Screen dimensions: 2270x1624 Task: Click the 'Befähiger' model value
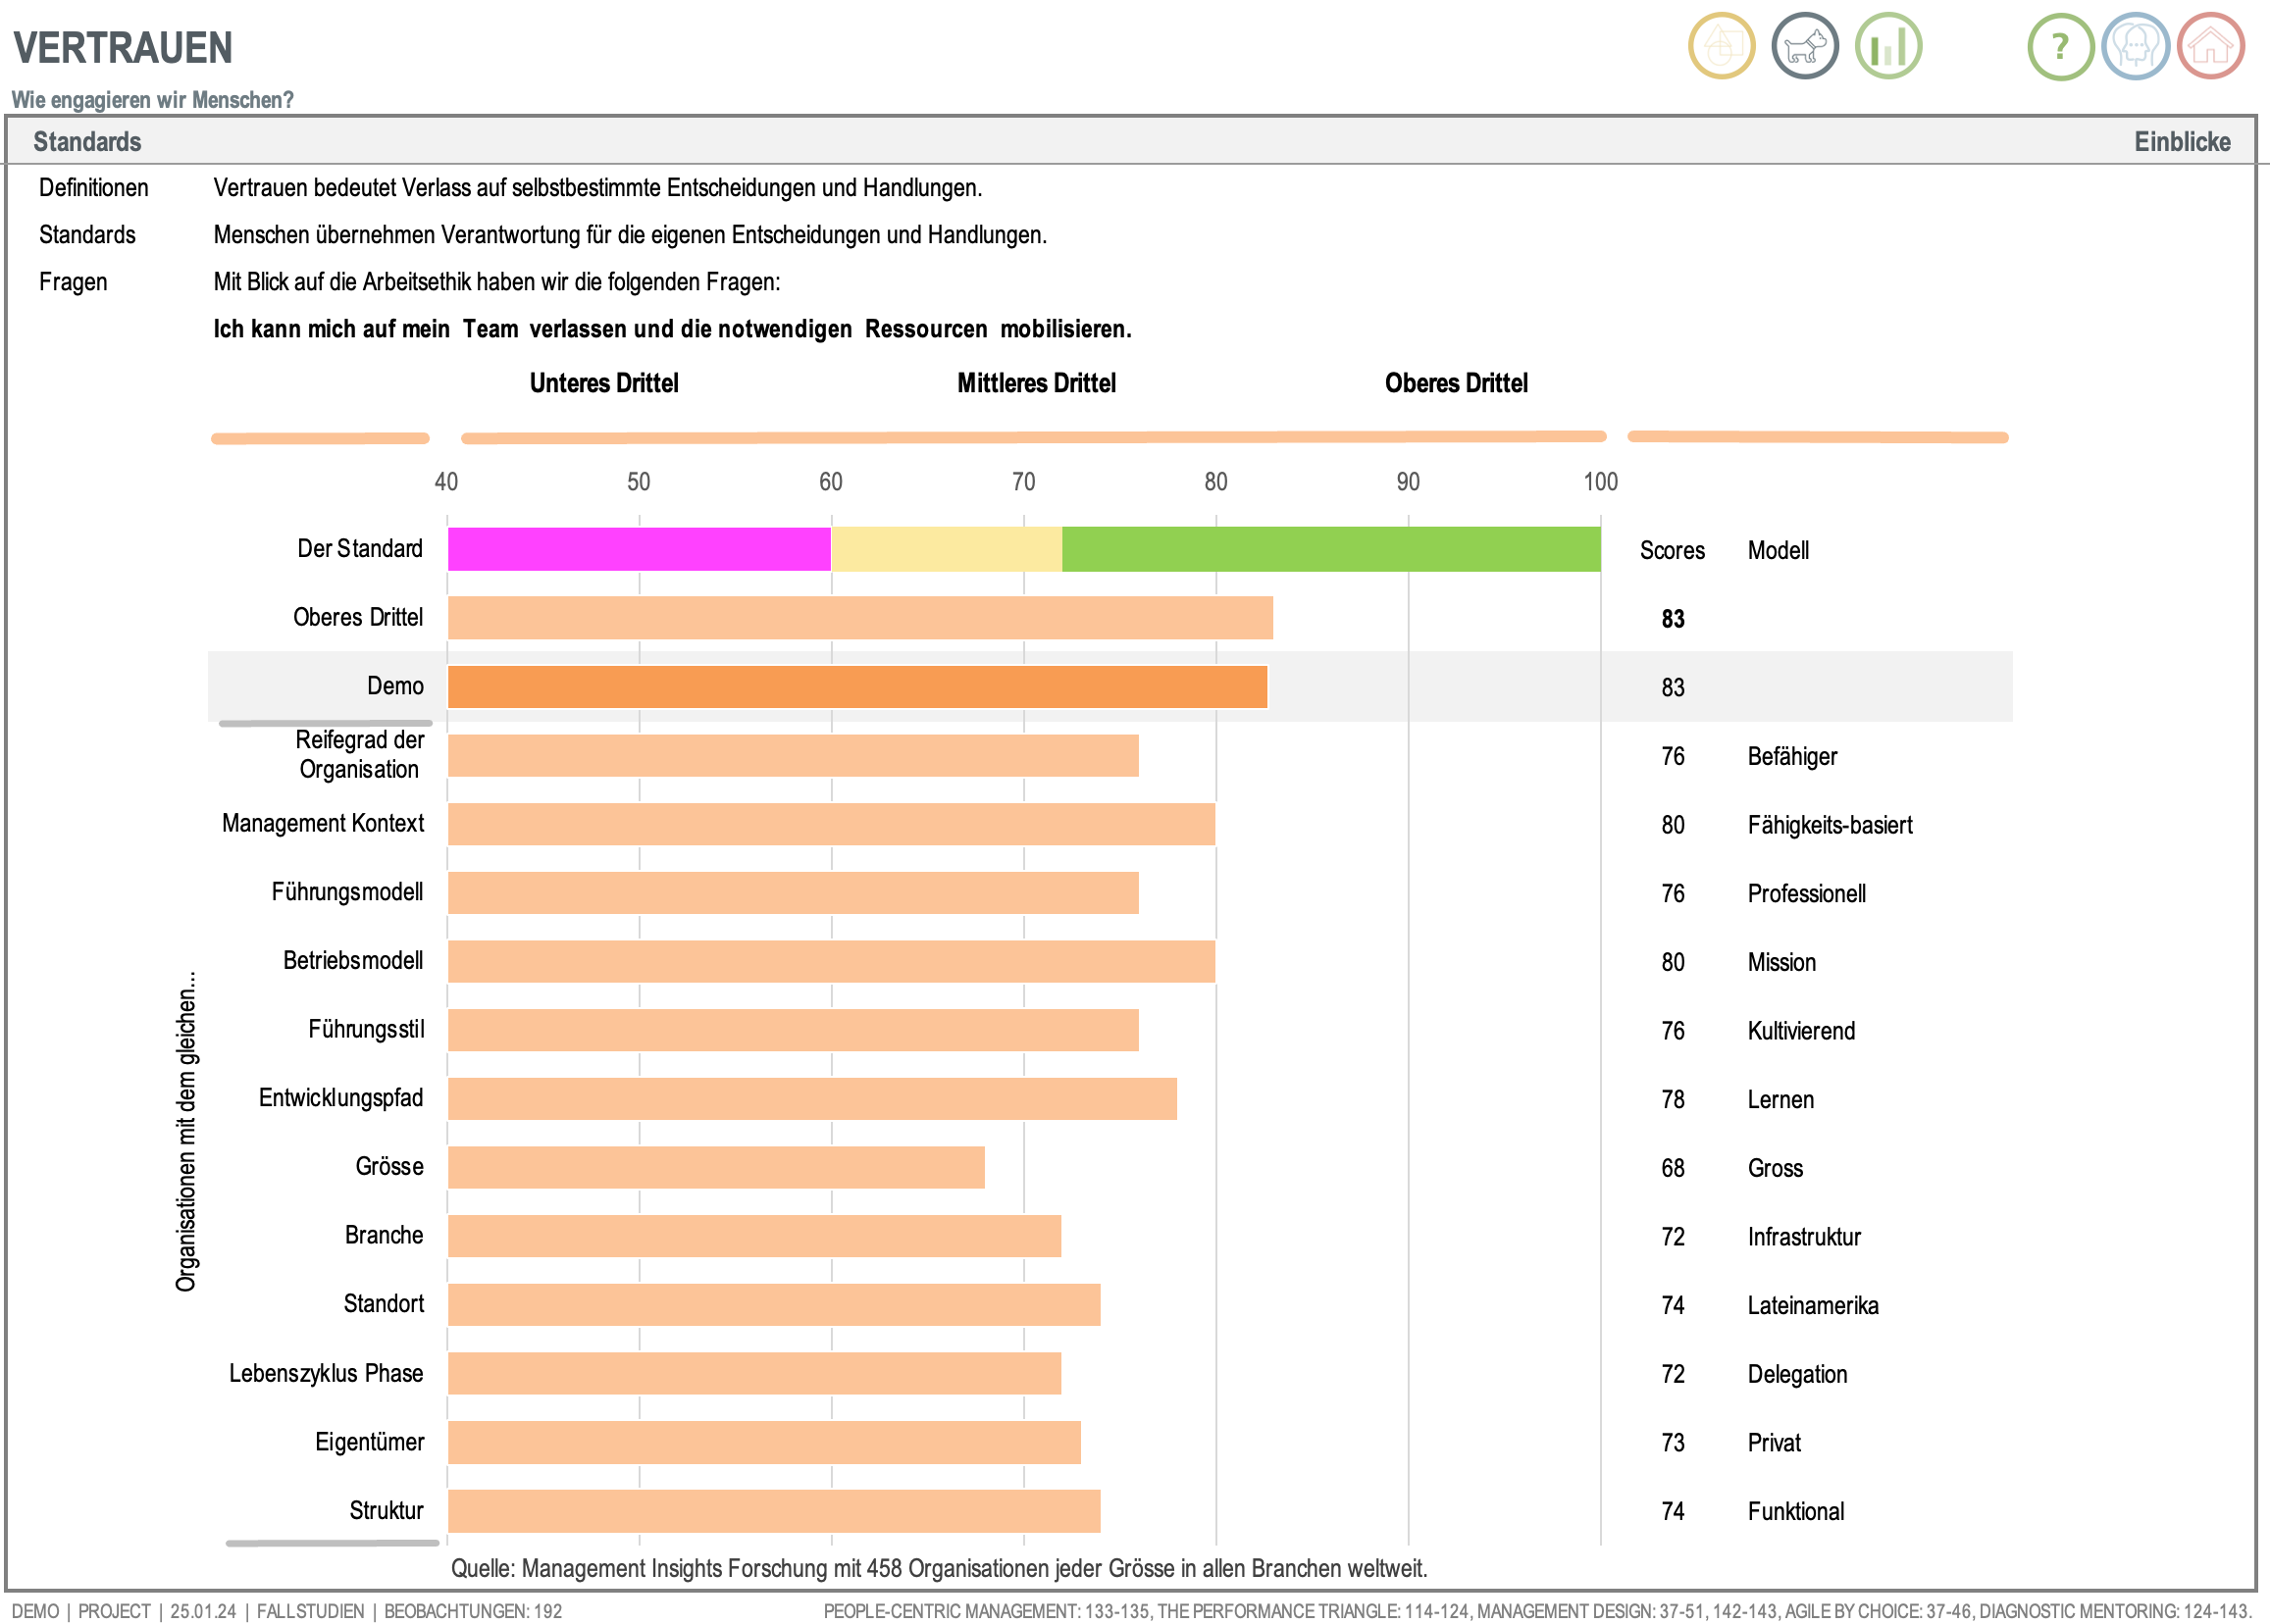click(x=1792, y=757)
